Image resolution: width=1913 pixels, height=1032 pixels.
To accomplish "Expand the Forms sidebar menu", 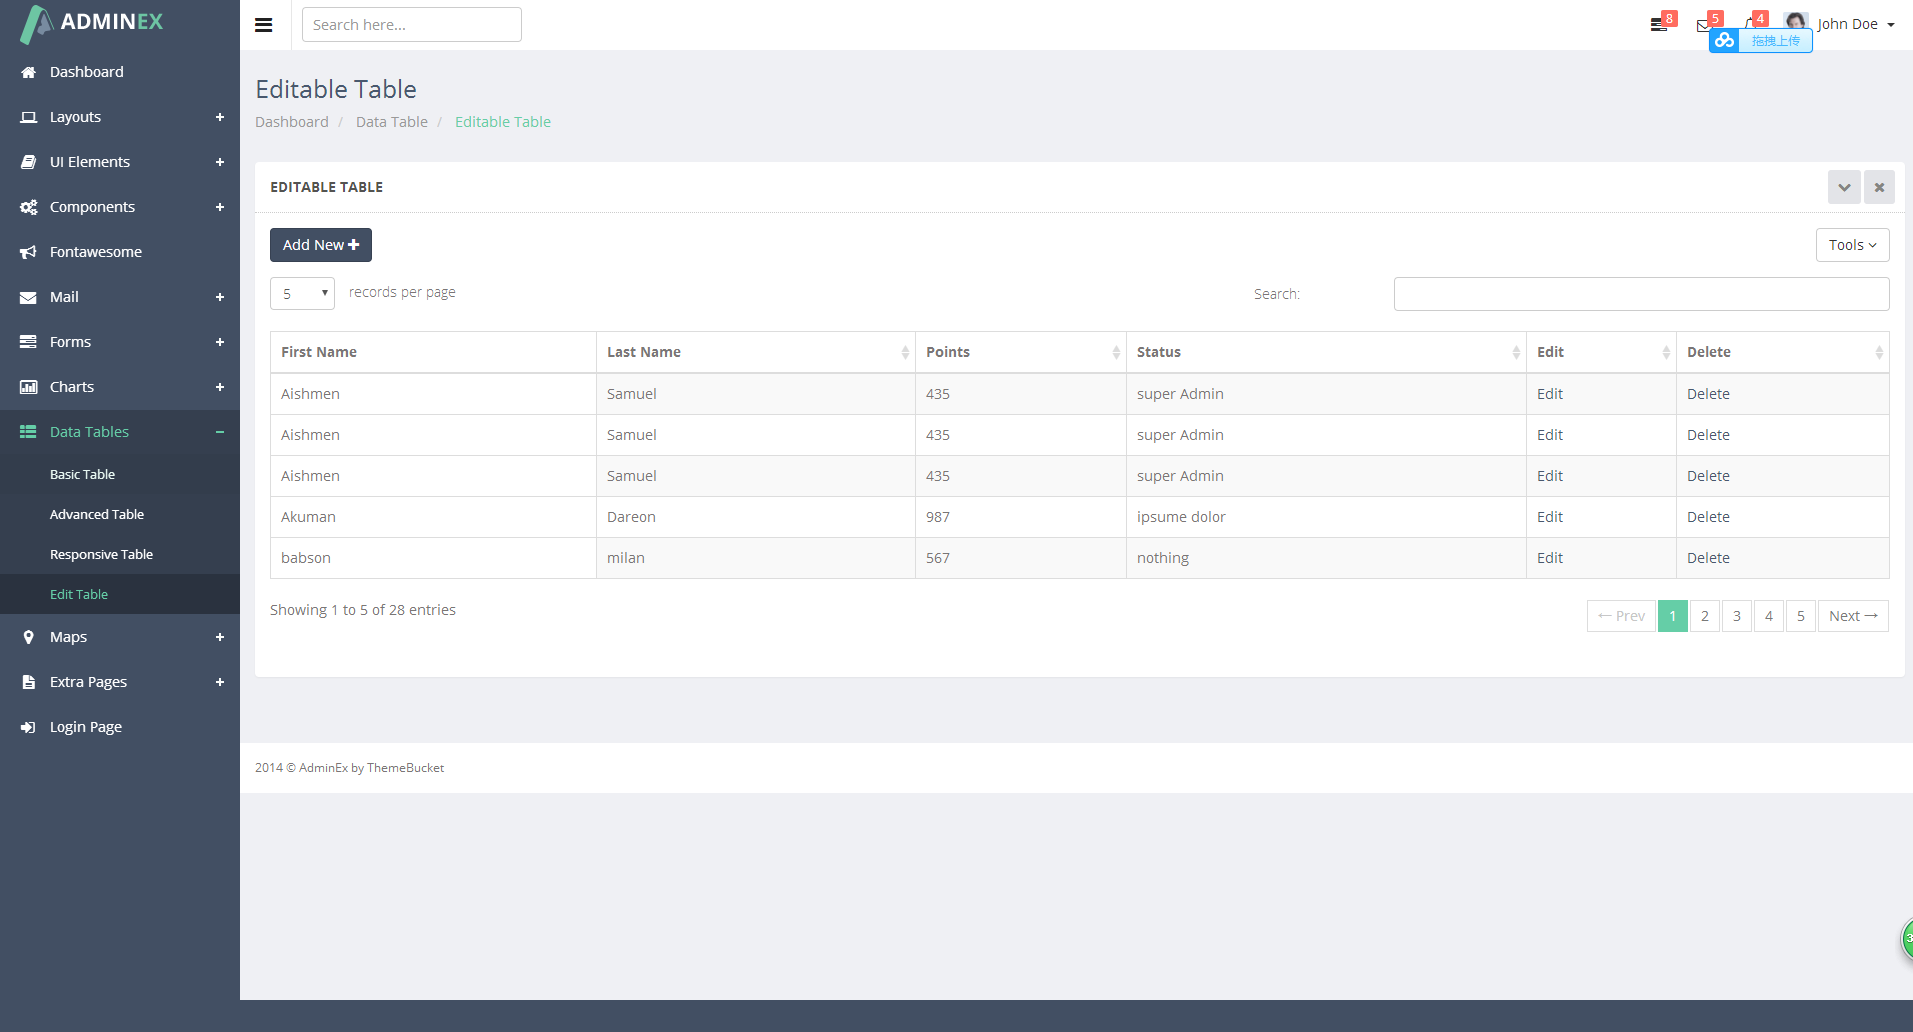I will 120,342.
